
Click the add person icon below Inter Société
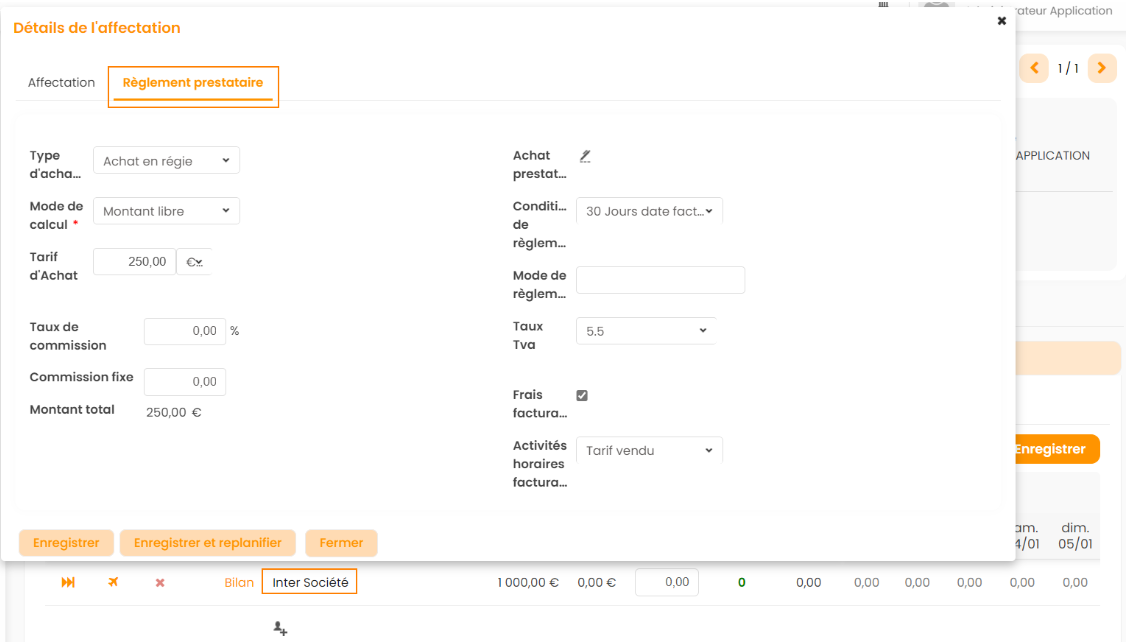coord(280,628)
